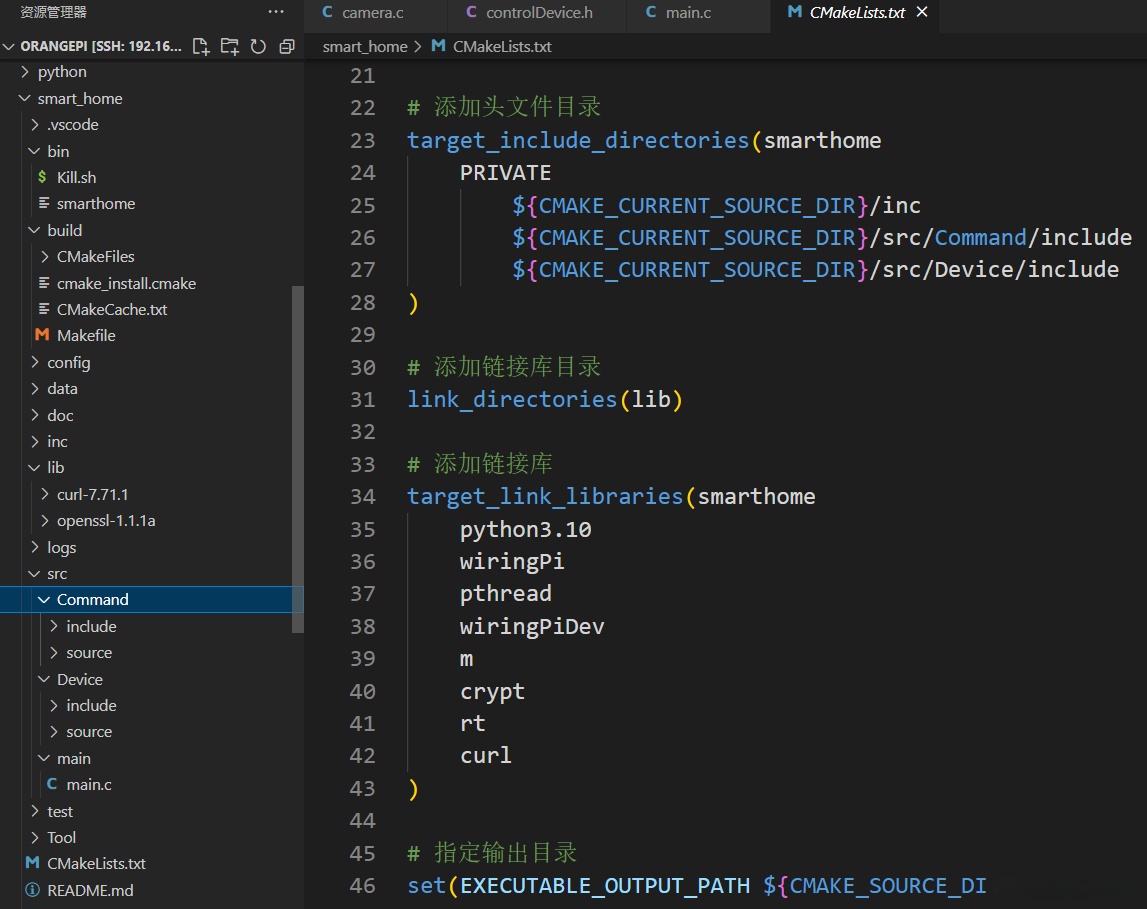Open the explorer more actions ellipsis menu

[276, 12]
